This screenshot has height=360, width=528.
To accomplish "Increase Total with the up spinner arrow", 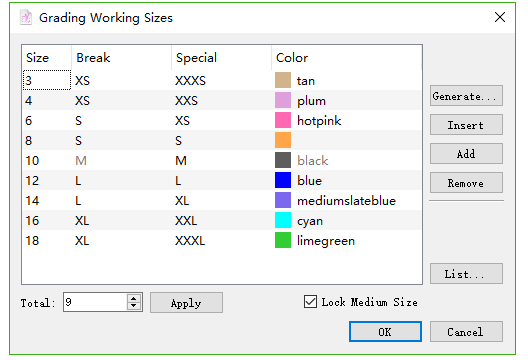I will 134,298.
